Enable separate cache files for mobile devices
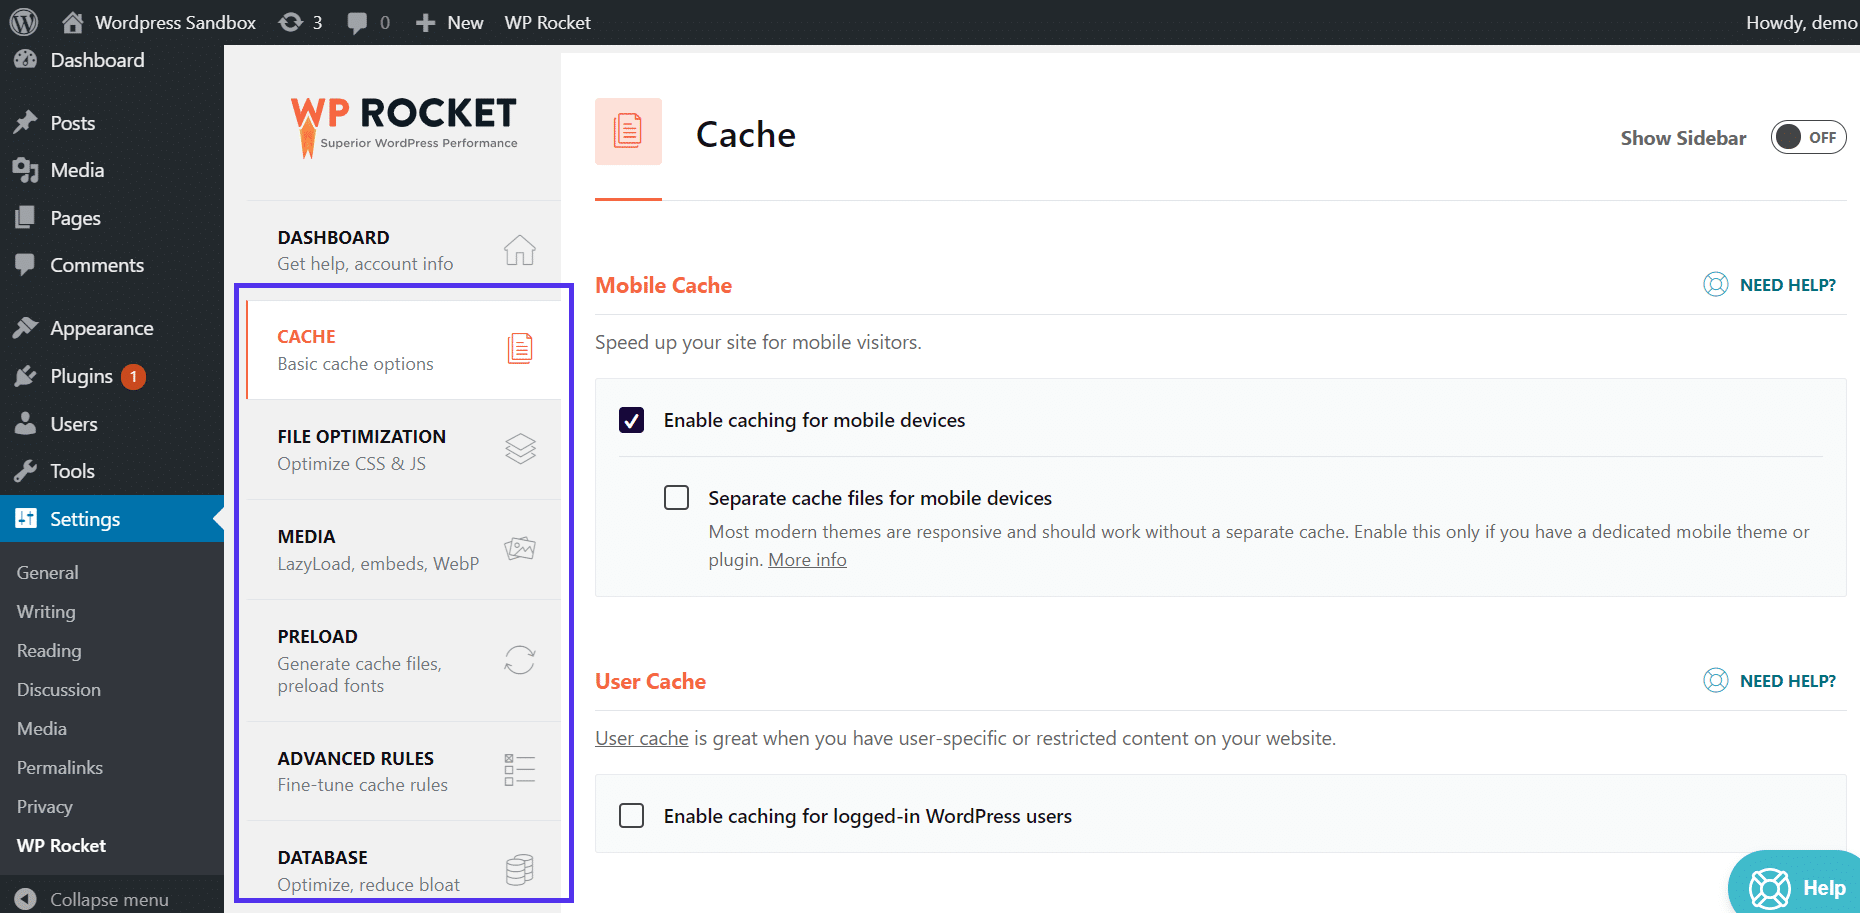The width and height of the screenshot is (1860, 913). (676, 497)
